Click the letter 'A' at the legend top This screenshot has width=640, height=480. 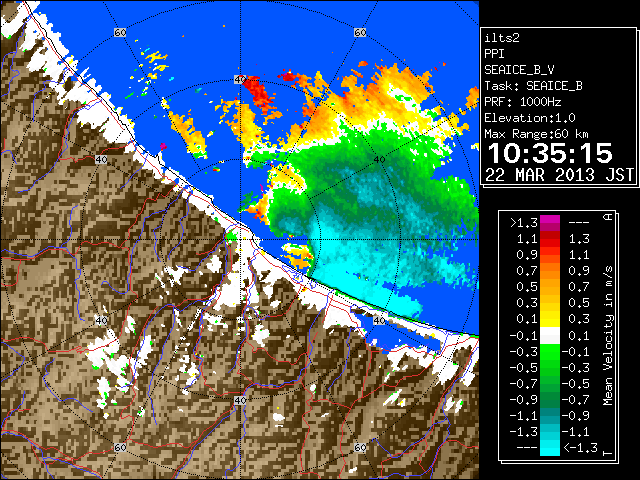coord(608,217)
